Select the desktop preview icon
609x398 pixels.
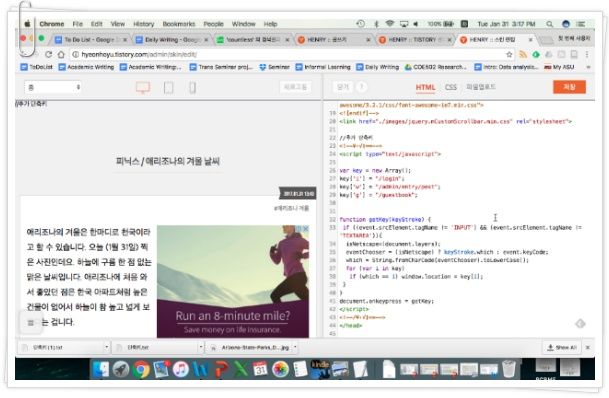coord(143,88)
